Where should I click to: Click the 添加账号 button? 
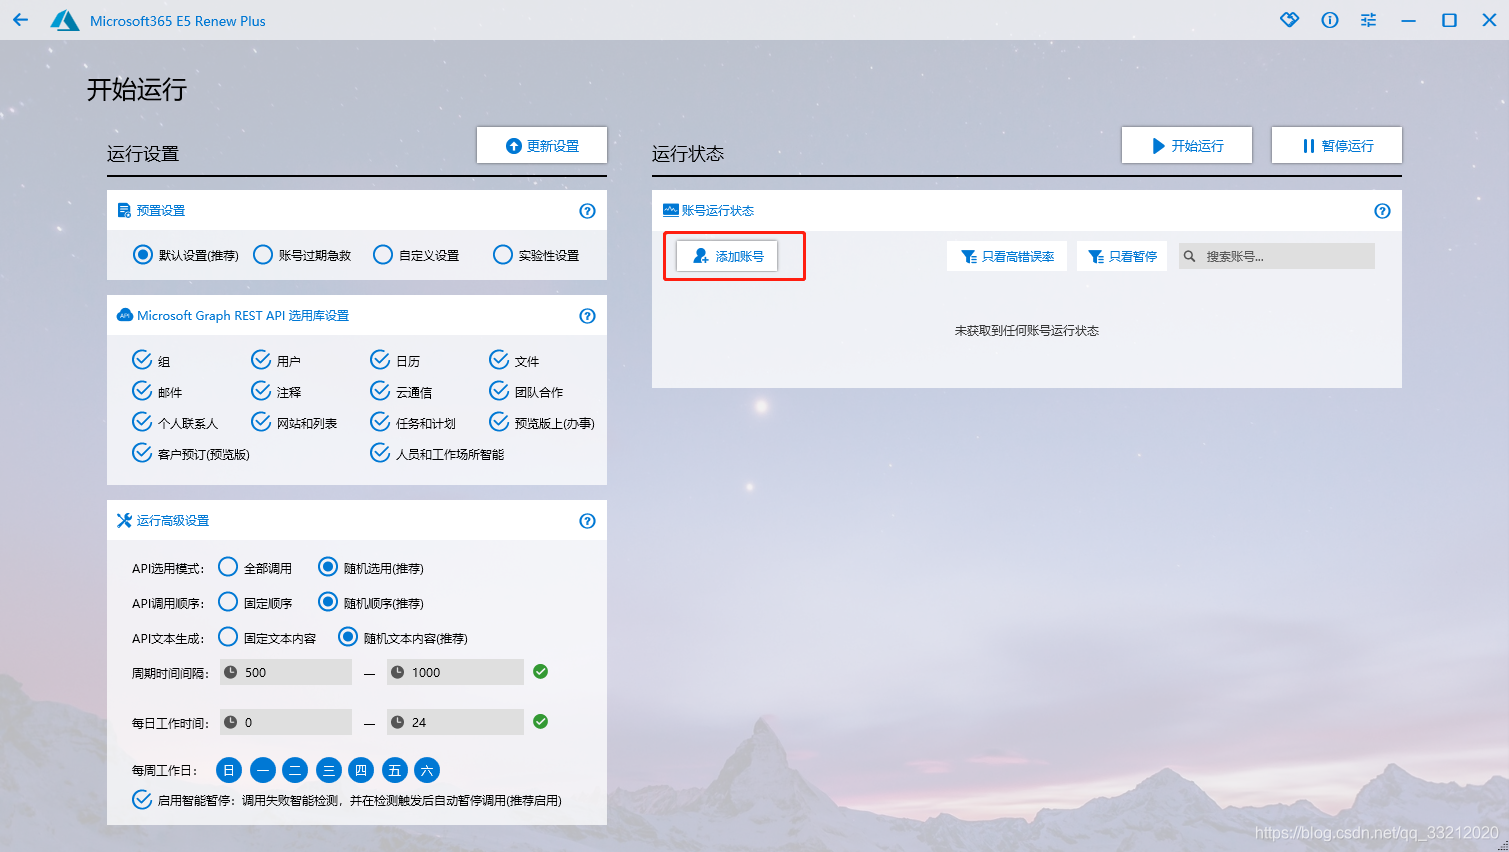(727, 256)
